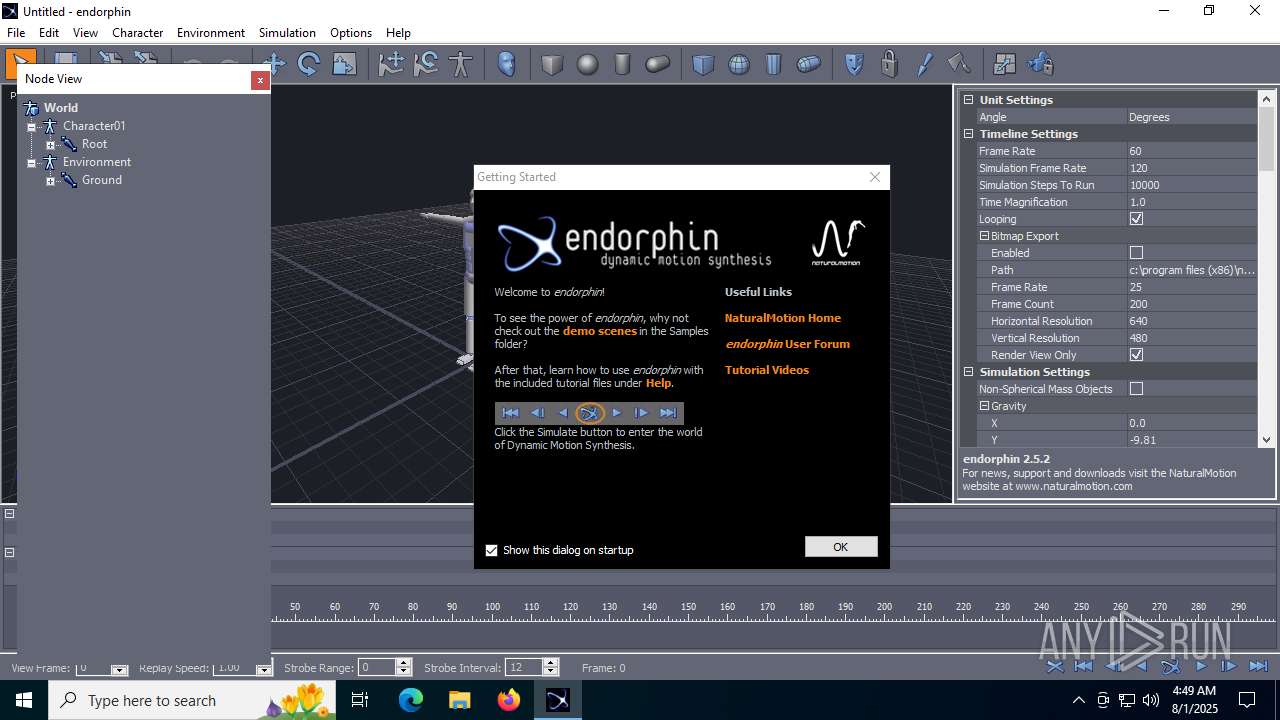Screen dimensions: 1280x720
Task: Click the grey axe-shaped tool icon
Action: coord(958,65)
